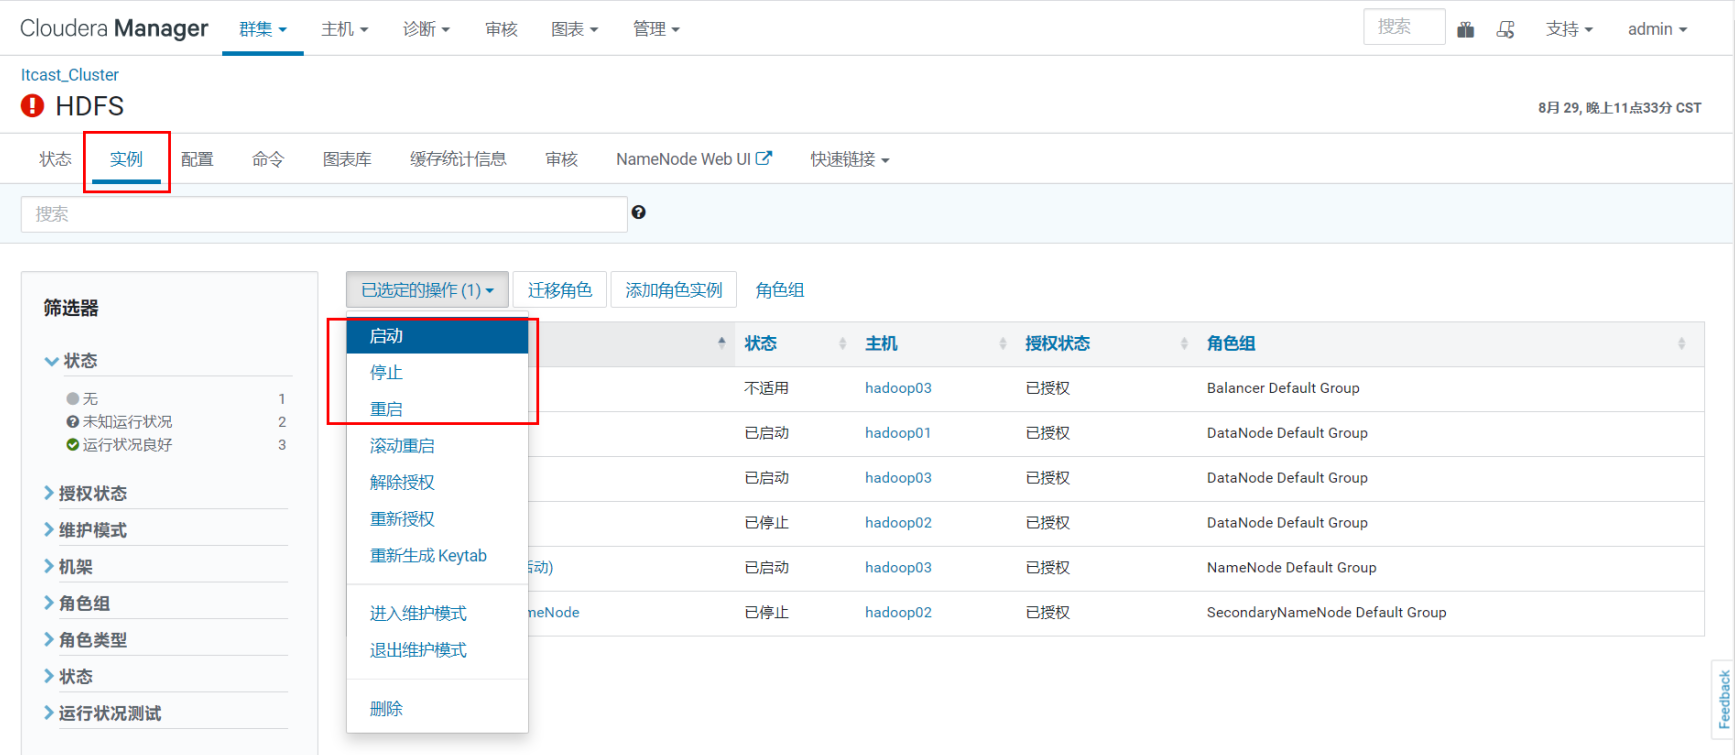This screenshot has height=755, width=1735.
Task: Open the running commands icon in top bar
Action: [x=1505, y=29]
